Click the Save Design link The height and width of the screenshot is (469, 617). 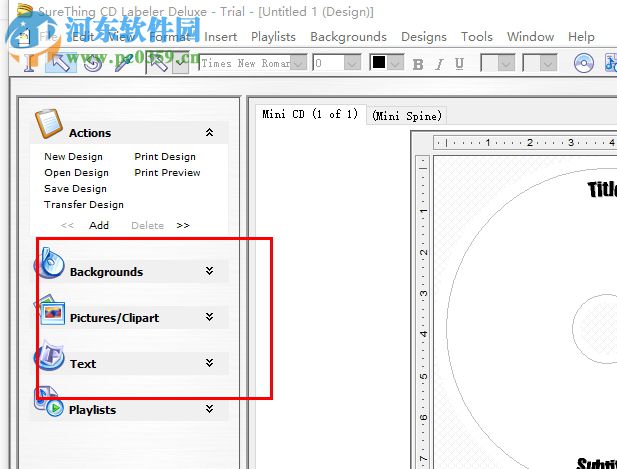75,189
